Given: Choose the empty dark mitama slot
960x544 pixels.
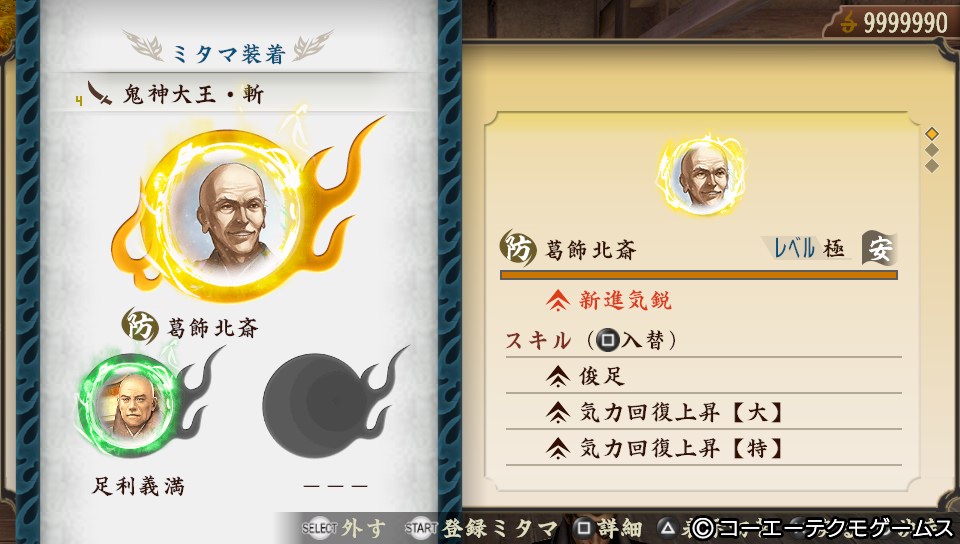Looking at the screenshot, I should point(315,405).
